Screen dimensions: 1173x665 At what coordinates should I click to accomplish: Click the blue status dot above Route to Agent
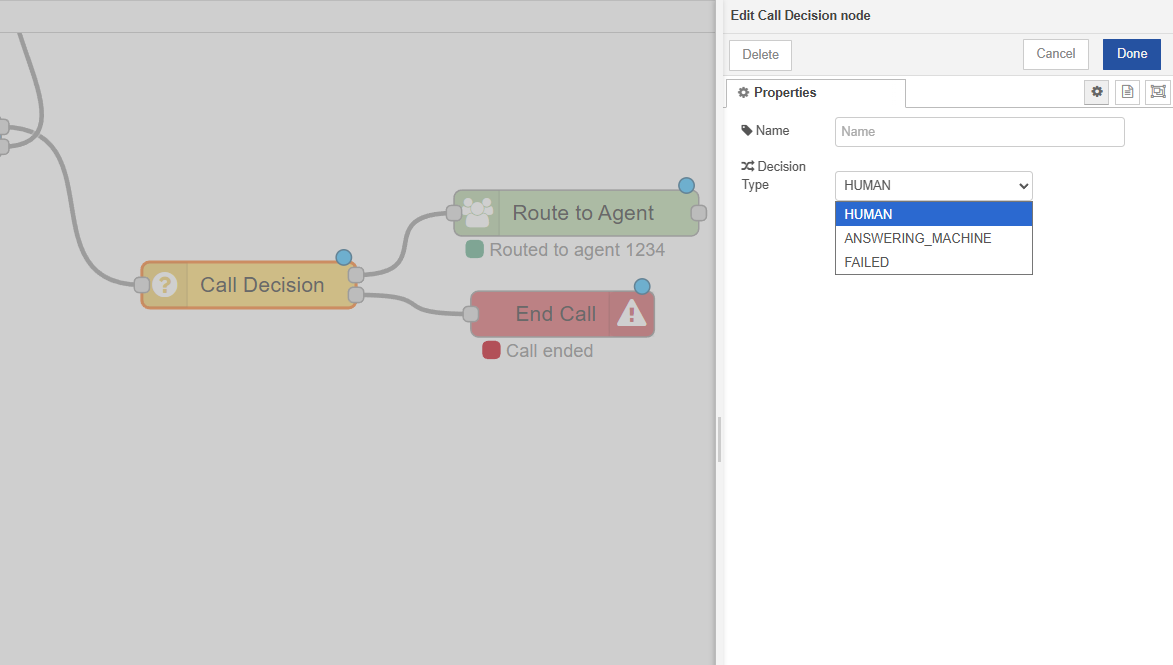tap(686, 185)
